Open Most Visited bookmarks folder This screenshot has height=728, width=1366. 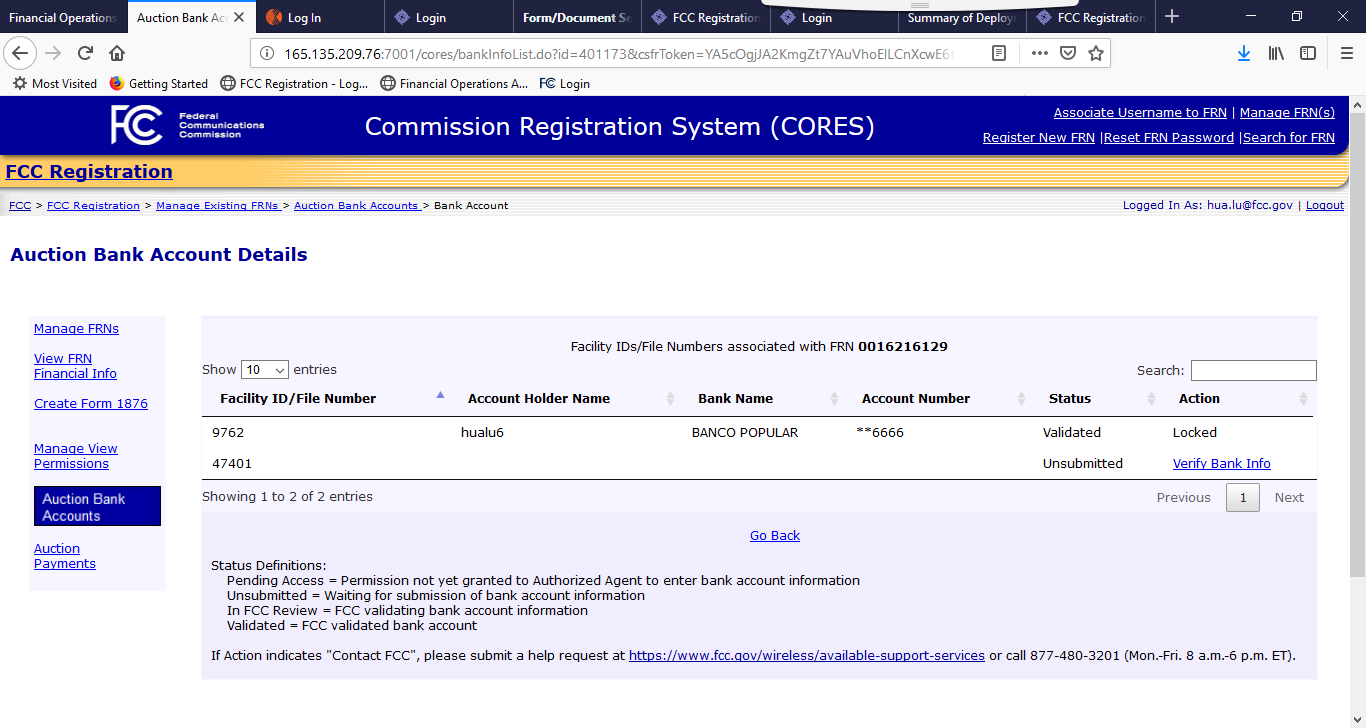[55, 84]
